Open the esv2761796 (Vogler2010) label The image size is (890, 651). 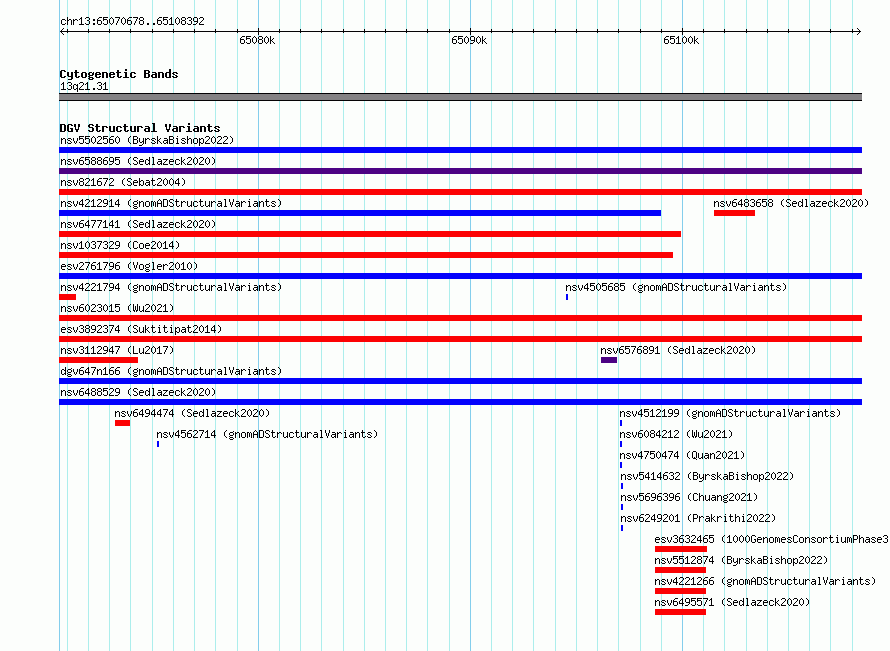tap(129, 266)
